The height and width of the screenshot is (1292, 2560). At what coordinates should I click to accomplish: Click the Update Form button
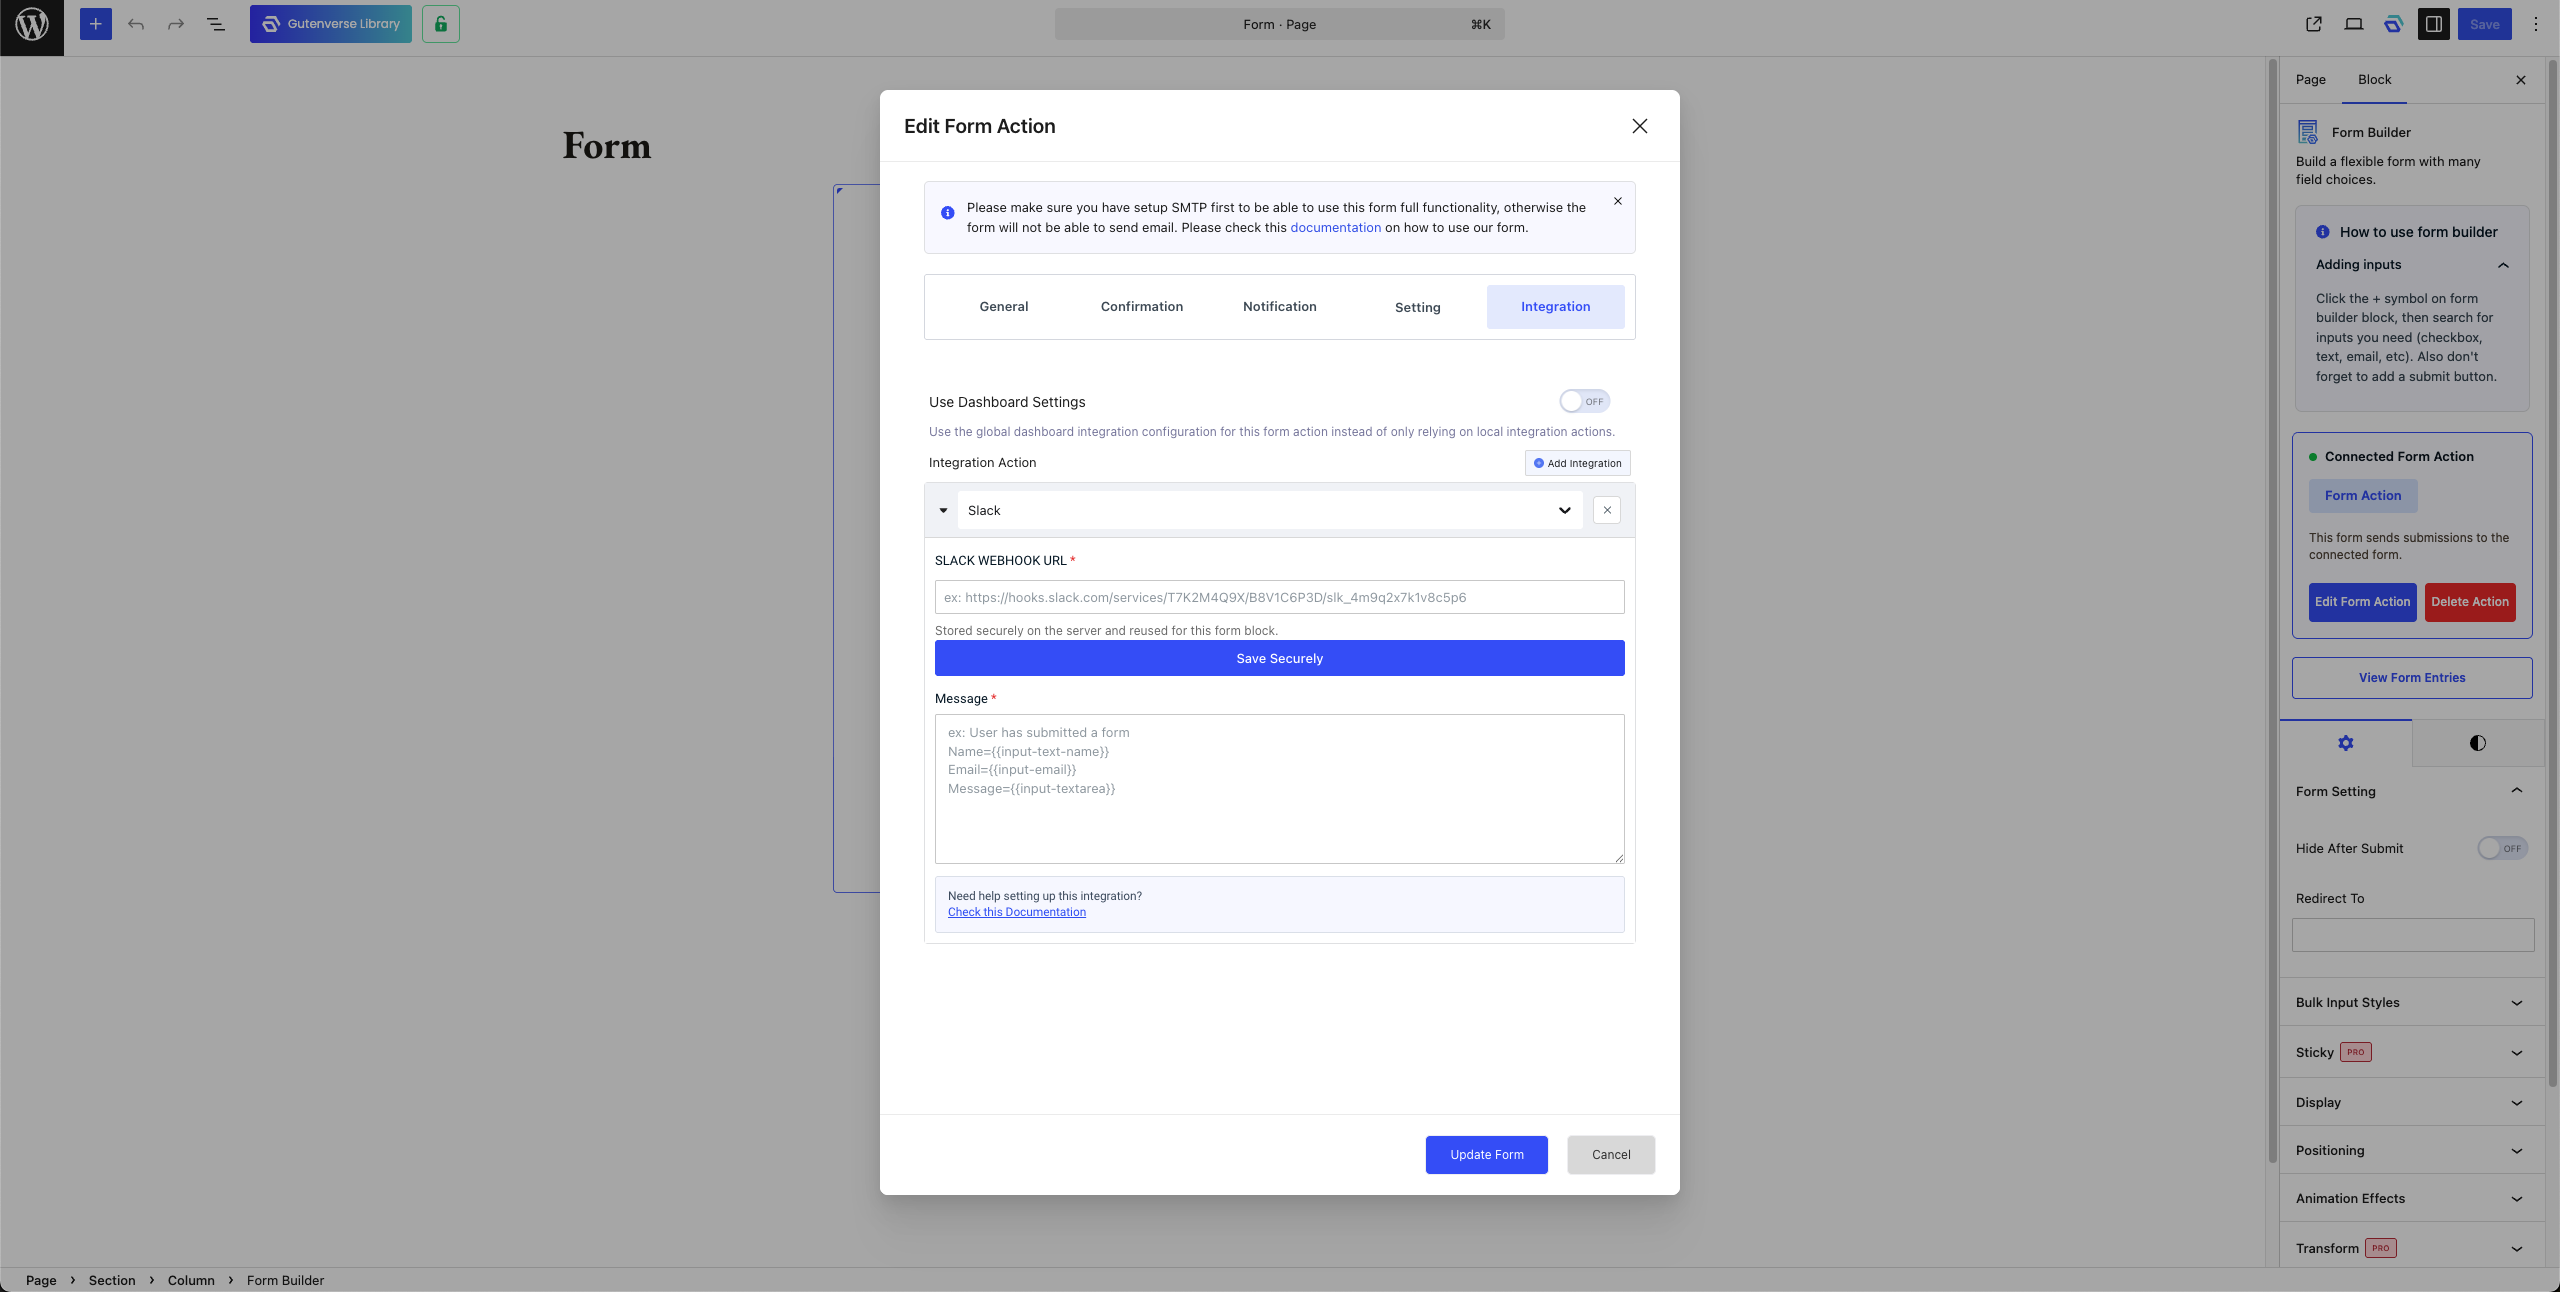(1487, 1155)
